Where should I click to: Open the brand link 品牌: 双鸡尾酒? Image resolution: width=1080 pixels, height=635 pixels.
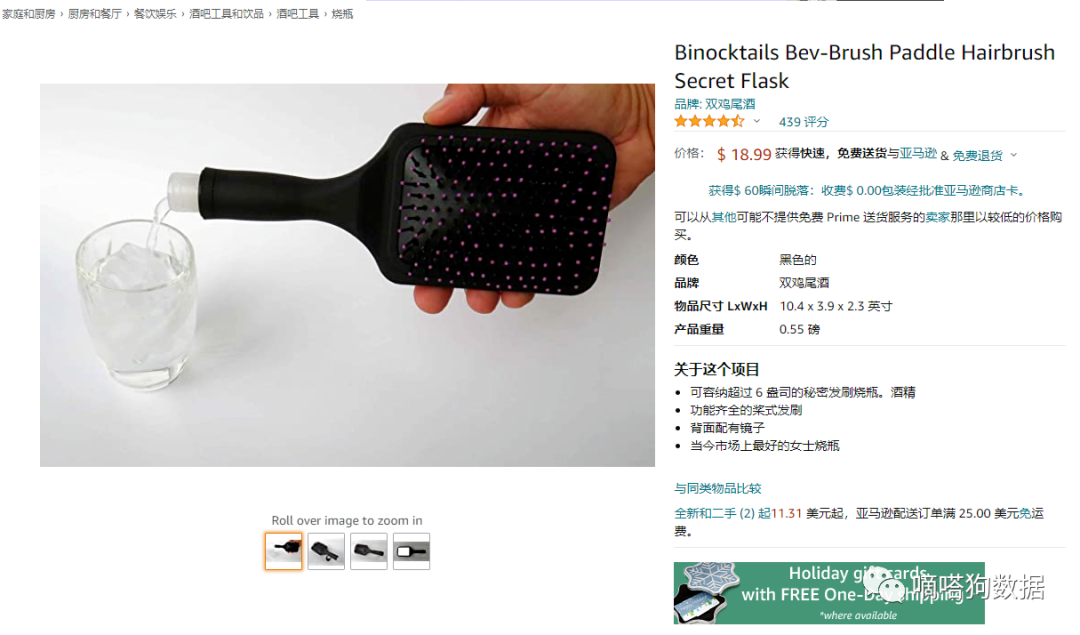tap(714, 104)
